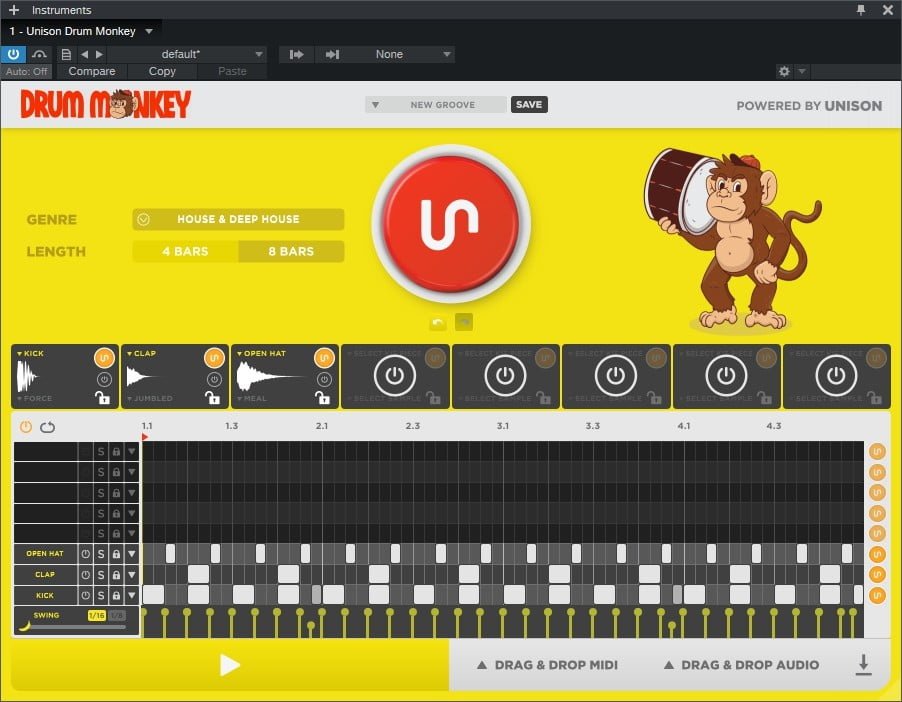The width and height of the screenshot is (902, 702).
Task: Toggle the blue plugin power button
Action: click(13, 54)
